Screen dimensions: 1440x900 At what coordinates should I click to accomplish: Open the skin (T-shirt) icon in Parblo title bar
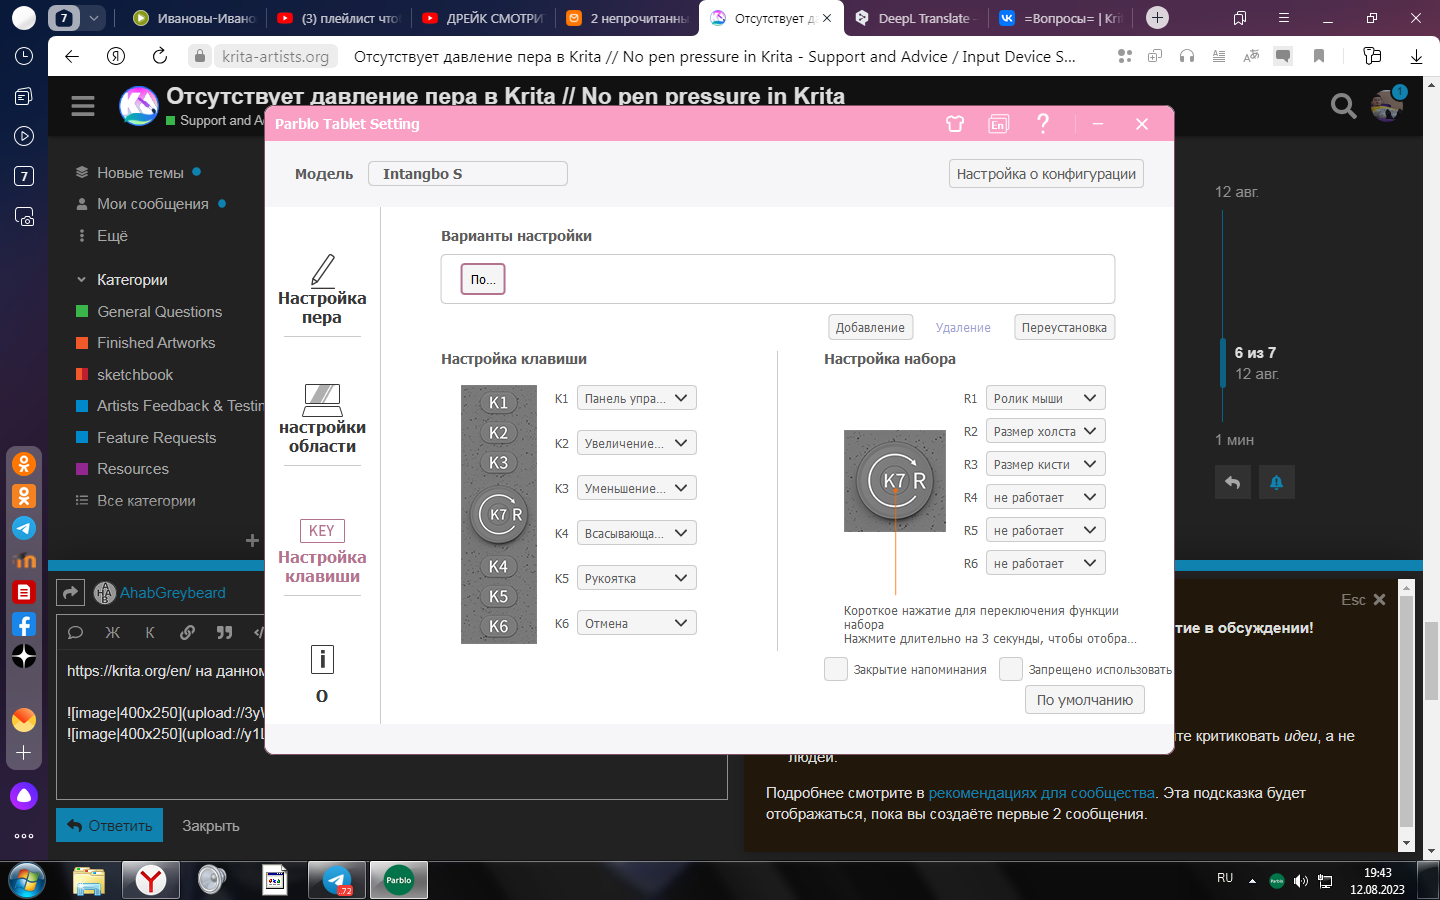tap(955, 124)
